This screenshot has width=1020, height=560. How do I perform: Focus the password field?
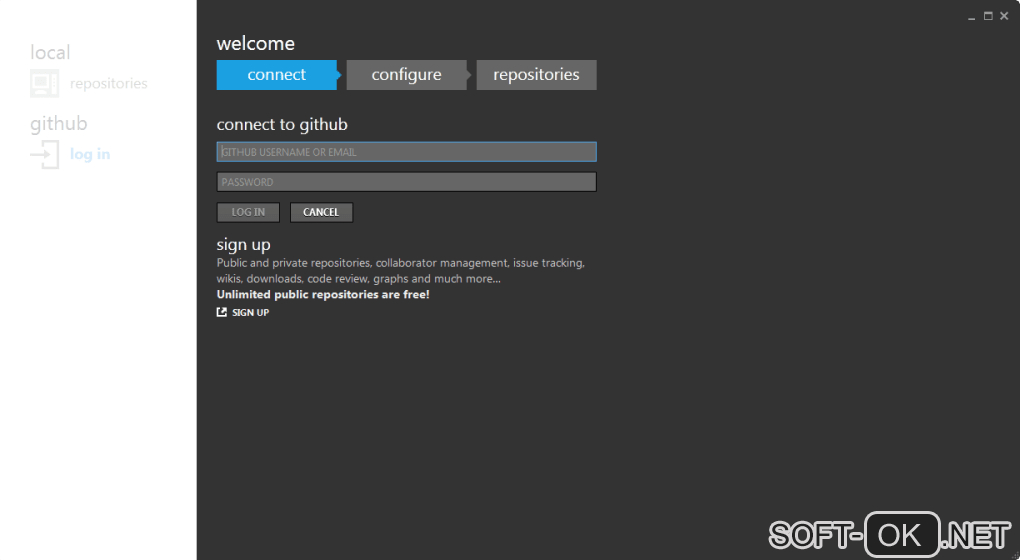(x=407, y=181)
